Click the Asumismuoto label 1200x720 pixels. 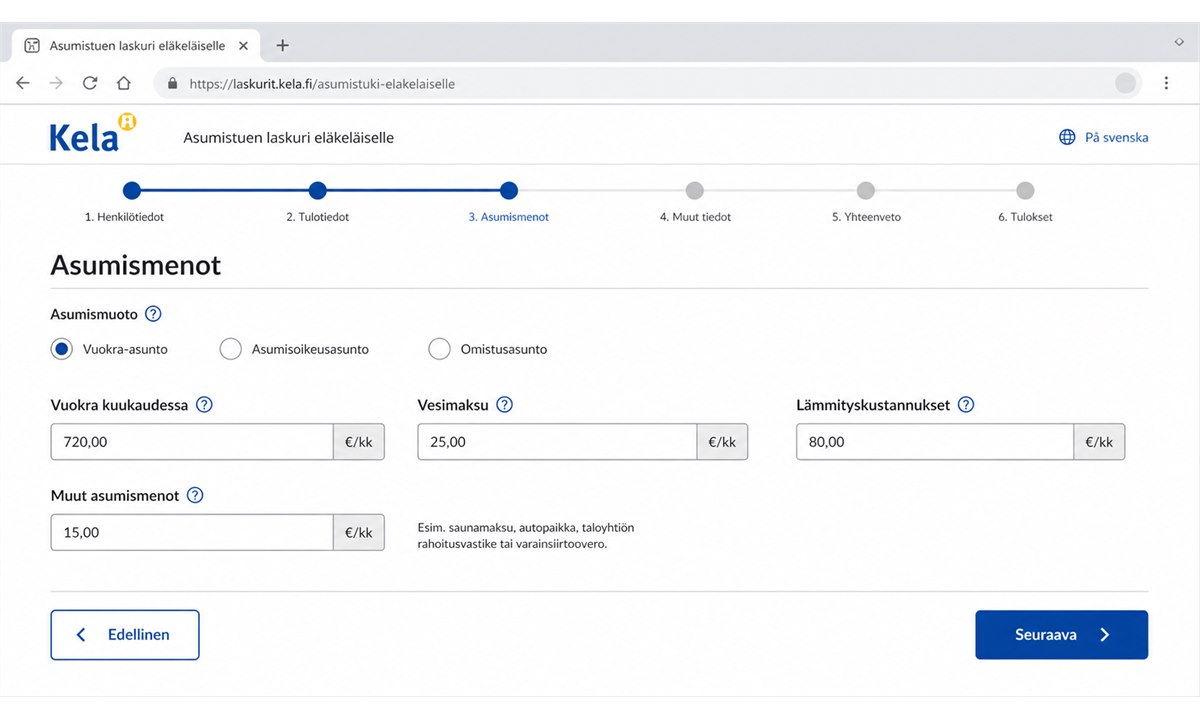(94, 314)
